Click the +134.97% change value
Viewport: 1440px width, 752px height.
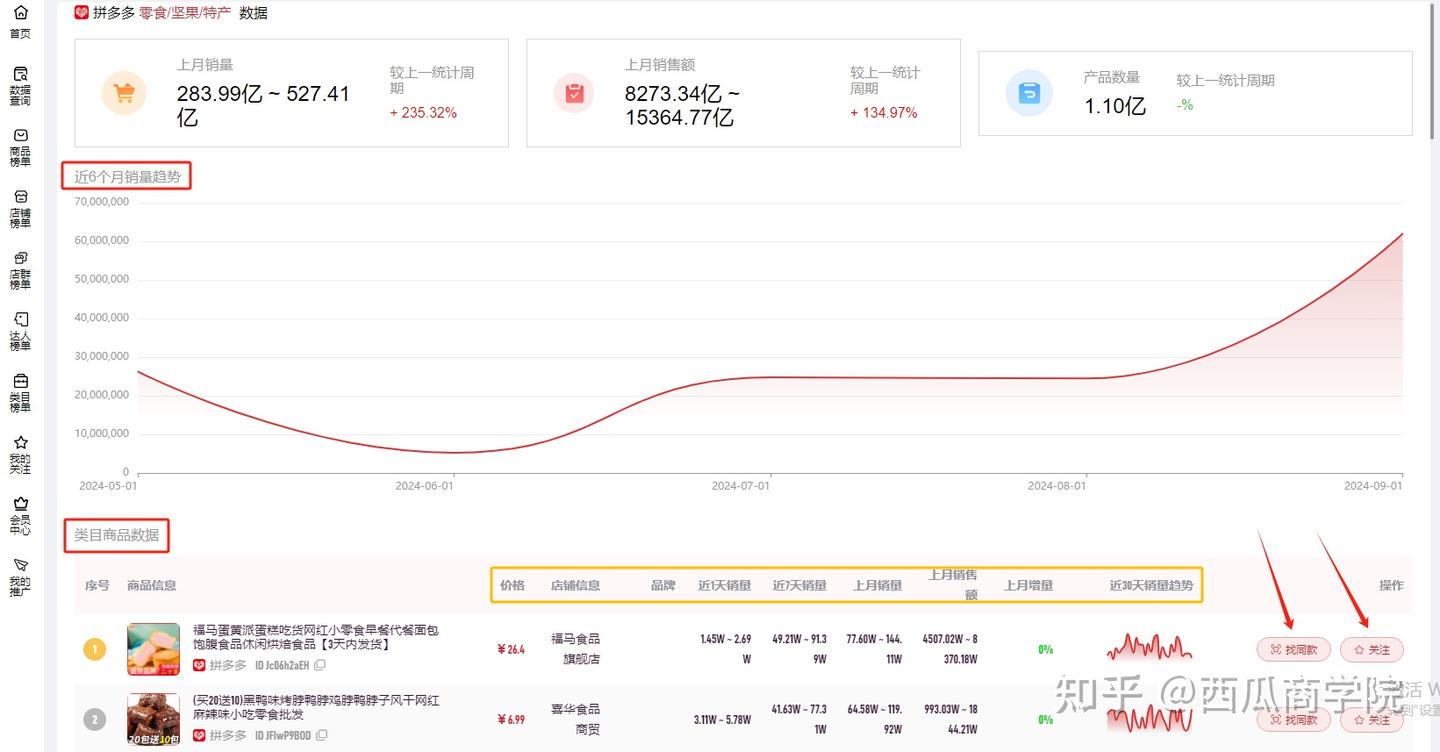point(884,113)
